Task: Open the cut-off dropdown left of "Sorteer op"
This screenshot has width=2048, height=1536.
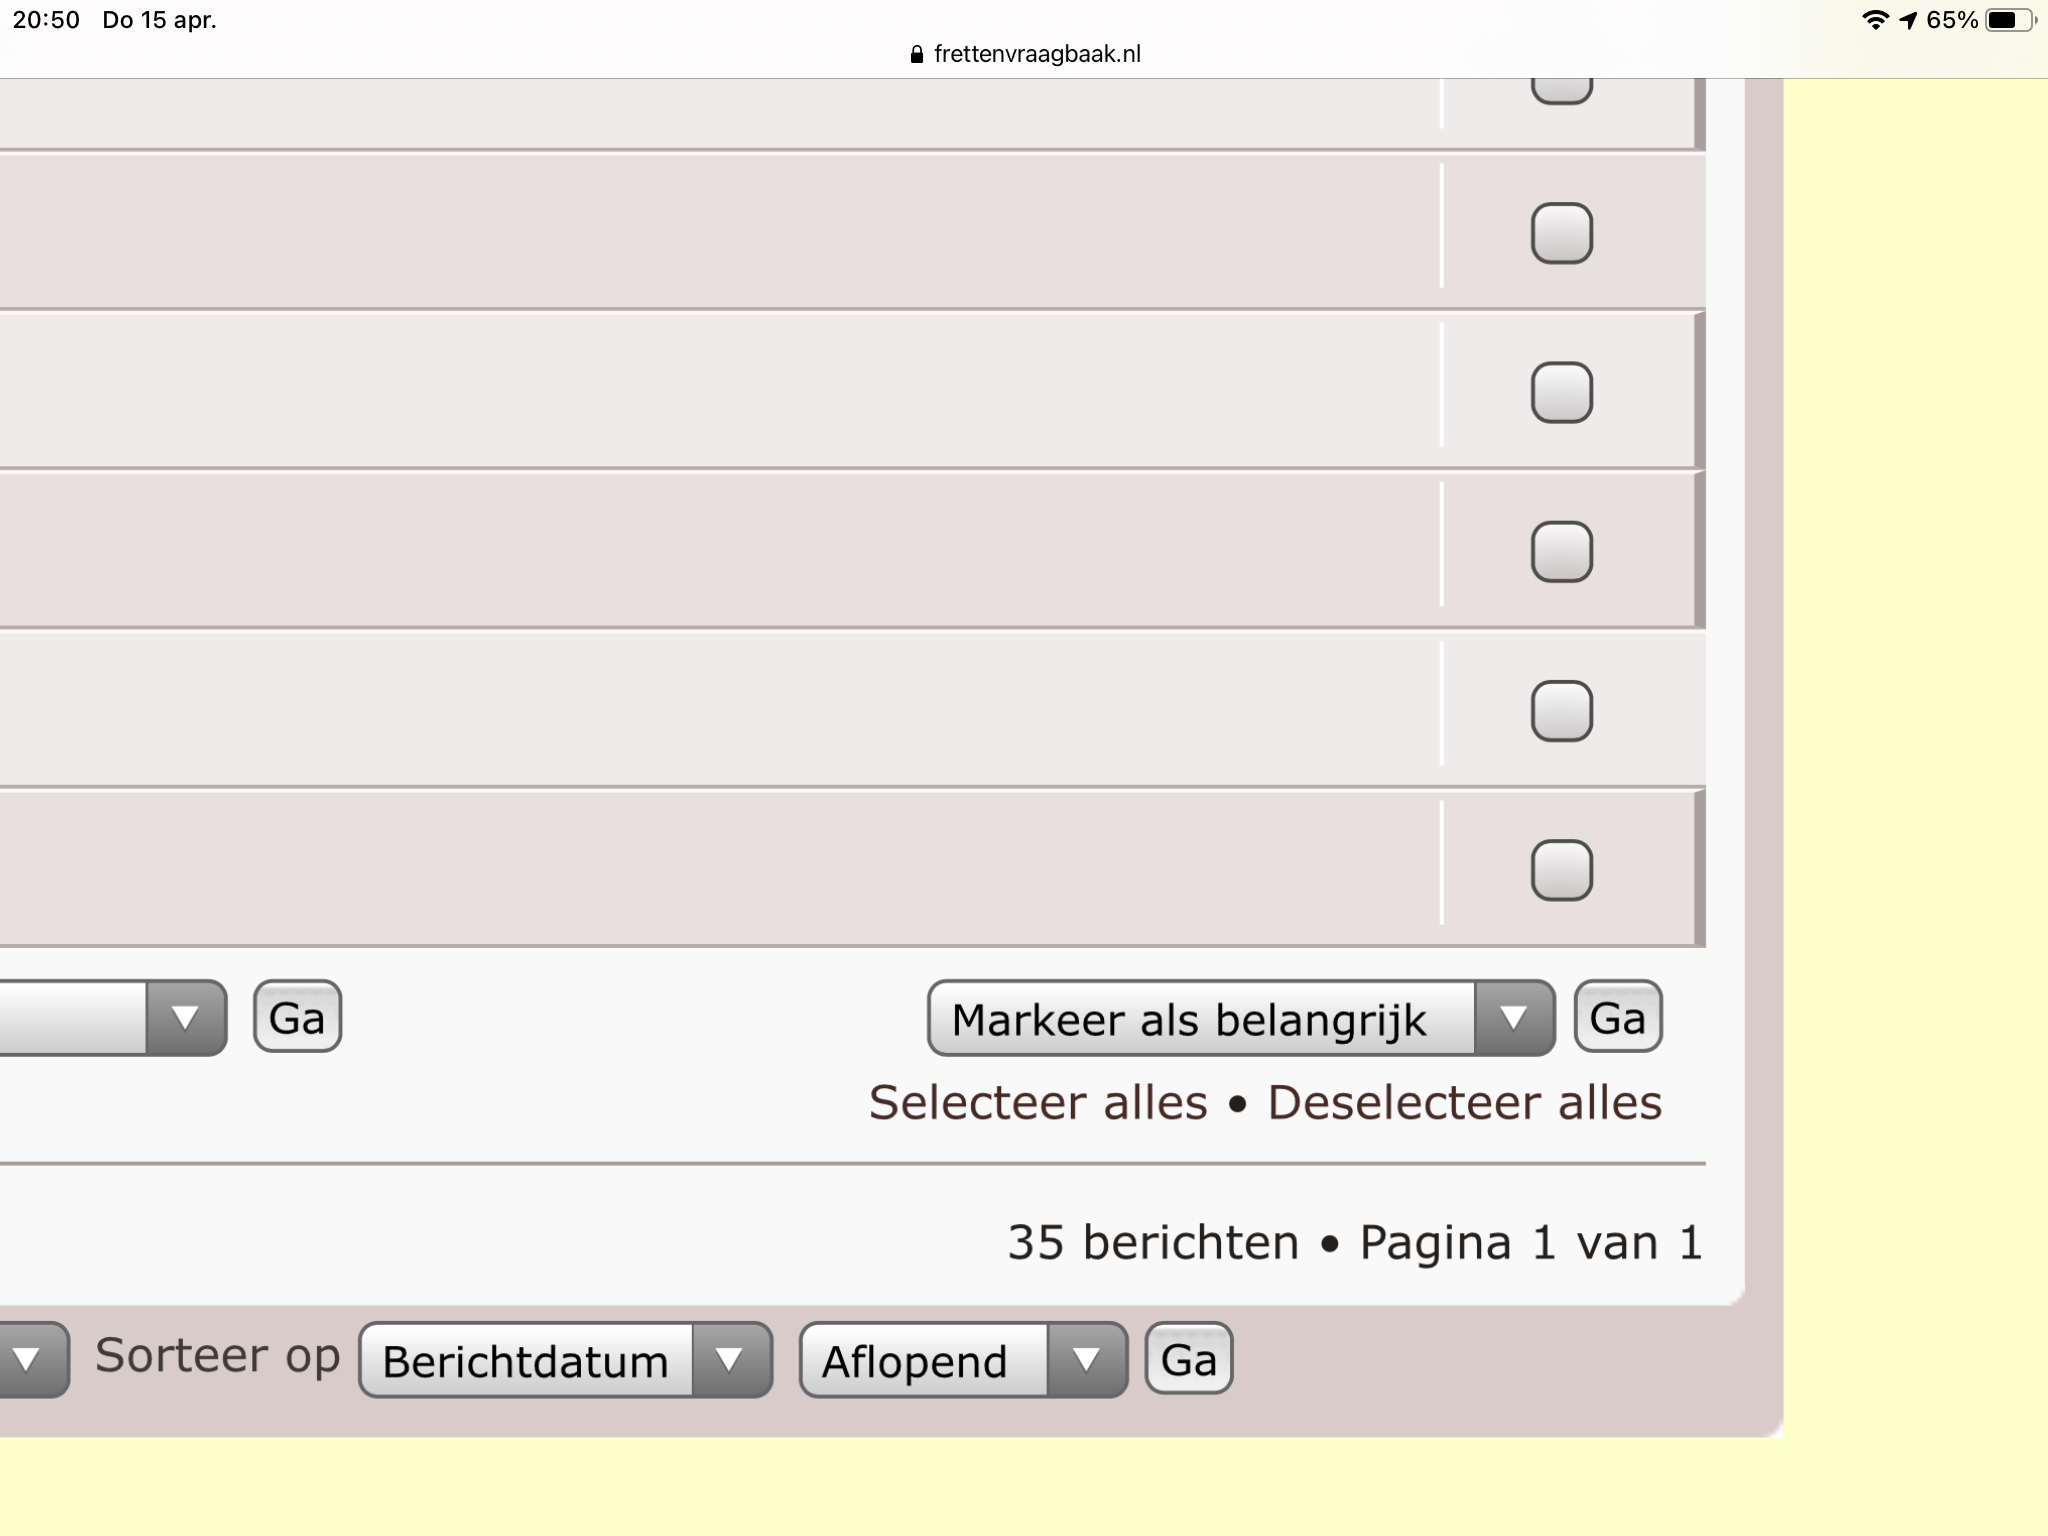Action: point(32,1360)
